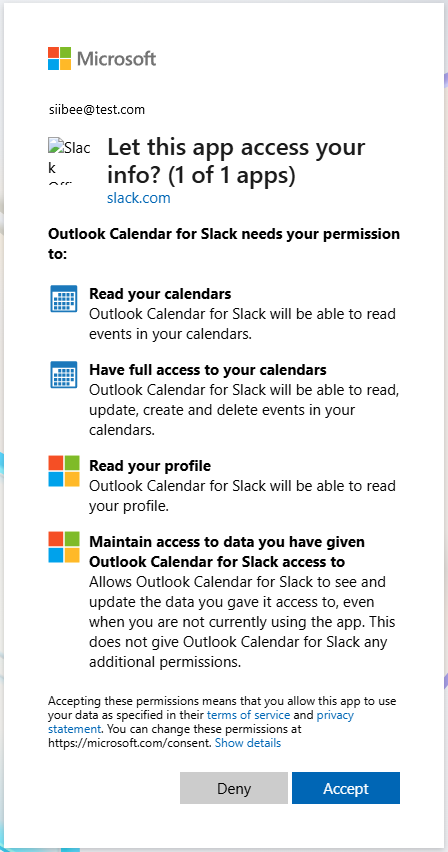Click the Maintain access to data heading

coord(227,552)
